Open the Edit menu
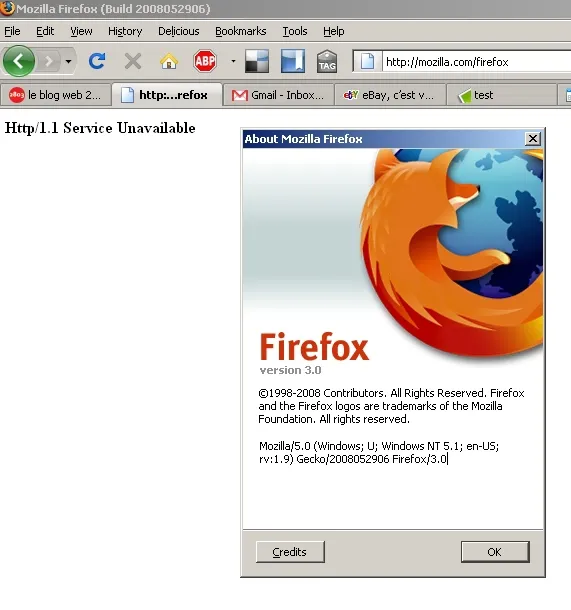The width and height of the screenshot is (571, 610). click(x=45, y=31)
